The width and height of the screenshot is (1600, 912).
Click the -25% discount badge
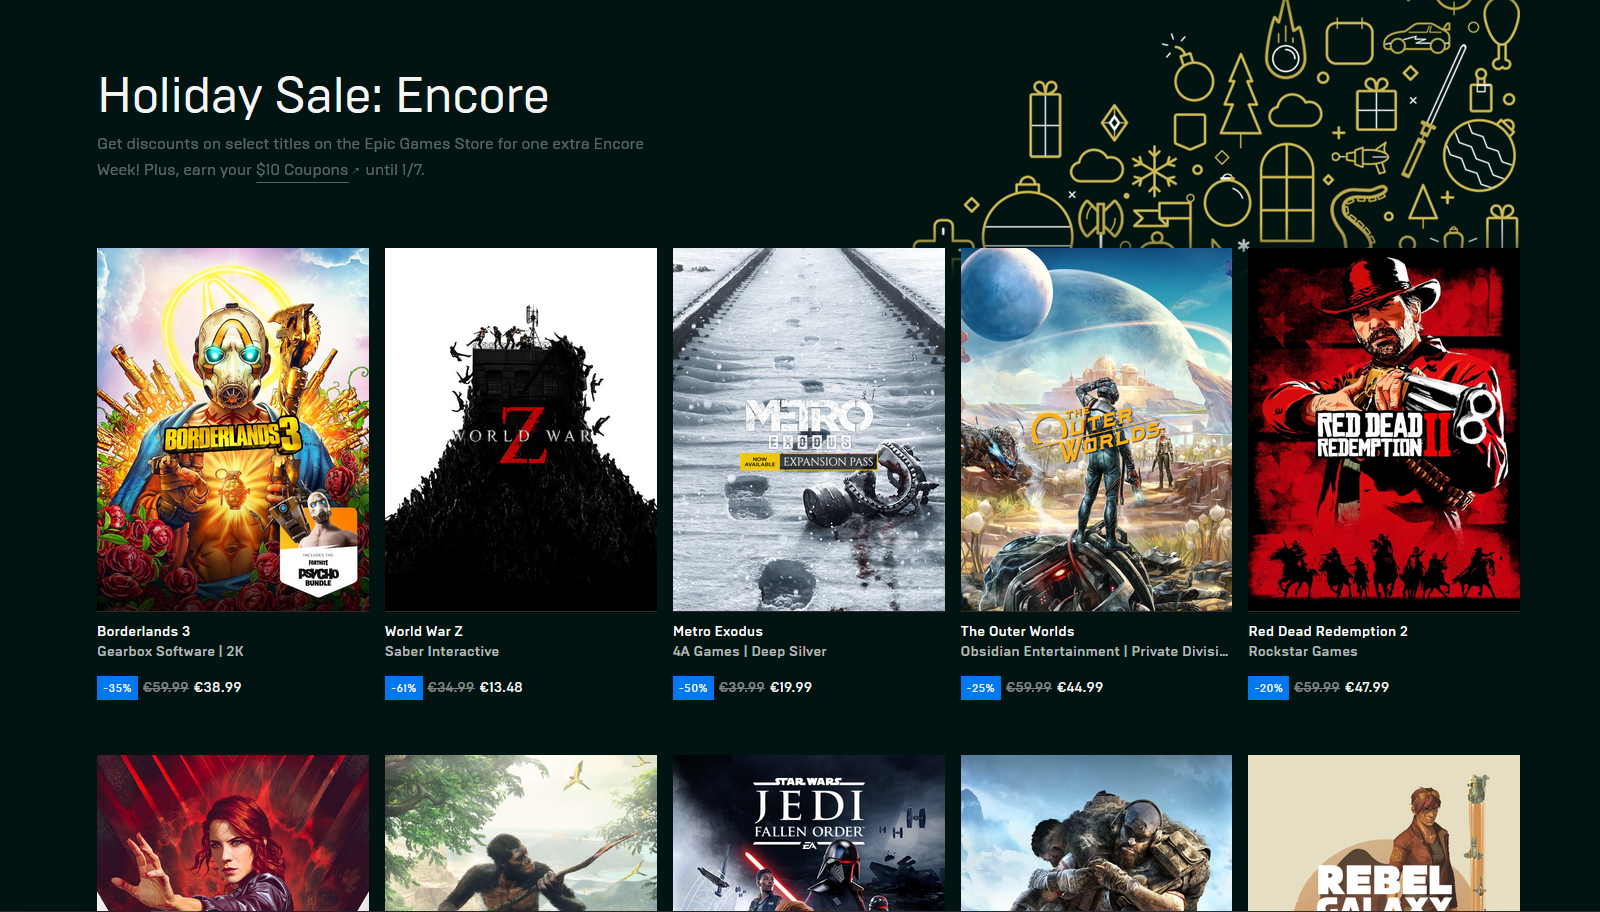coord(981,688)
